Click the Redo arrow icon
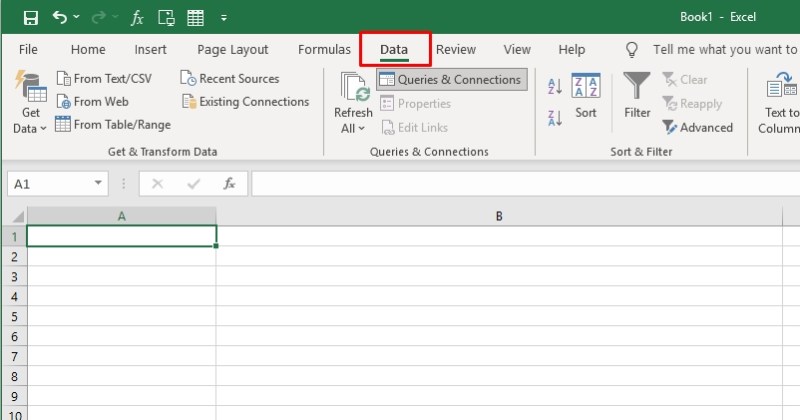 point(98,17)
